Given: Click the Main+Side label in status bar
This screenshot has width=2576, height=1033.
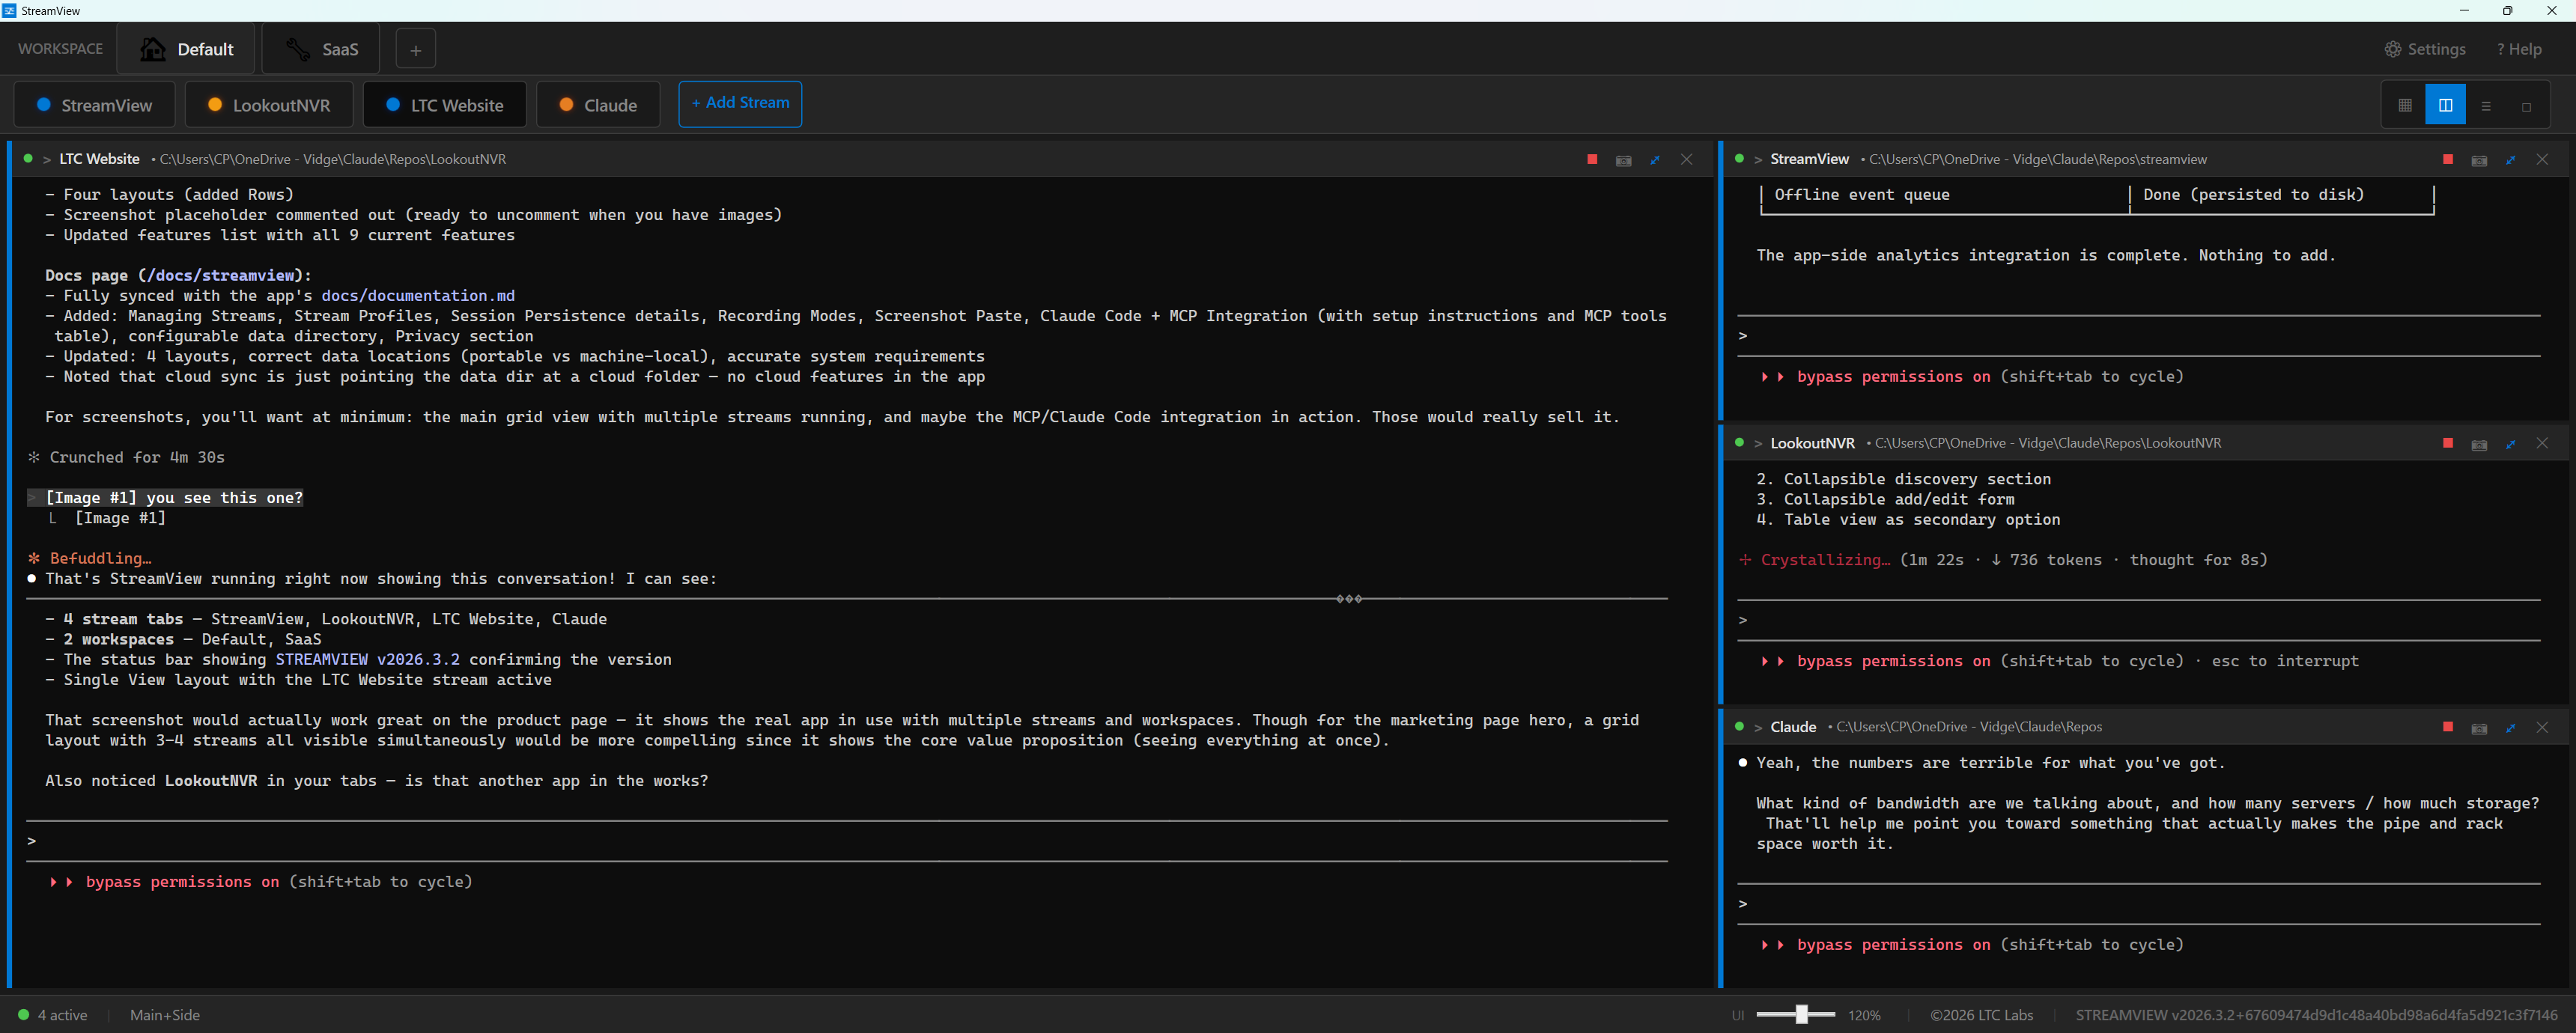Looking at the screenshot, I should (165, 1015).
